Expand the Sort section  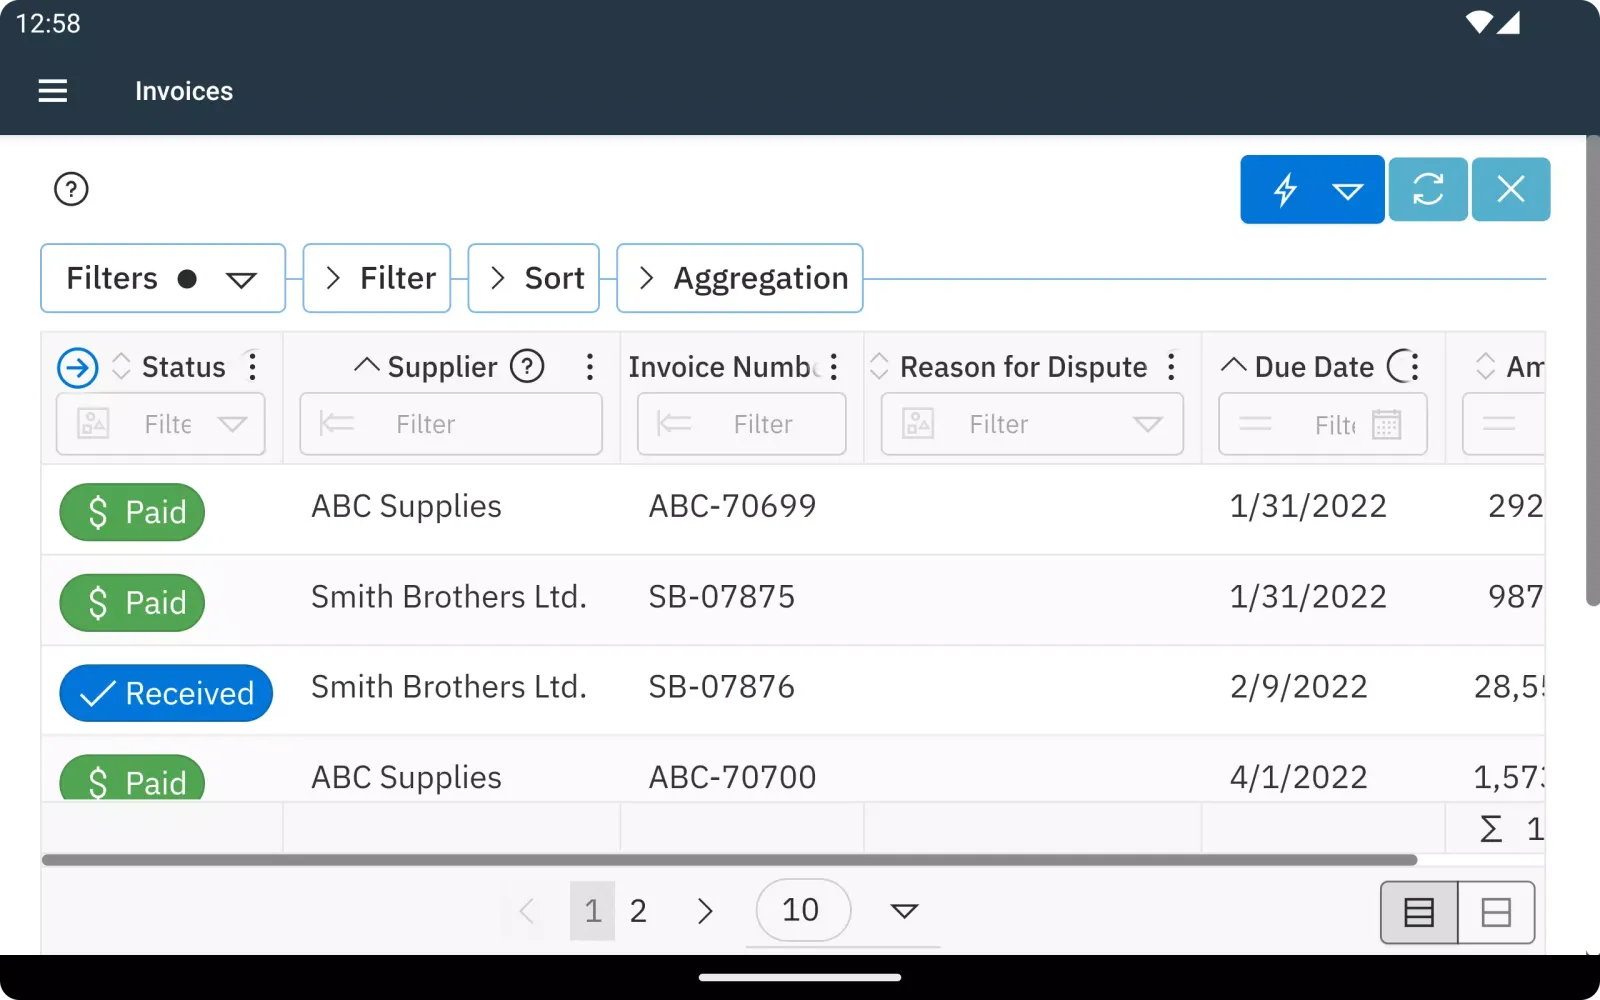tap(534, 278)
